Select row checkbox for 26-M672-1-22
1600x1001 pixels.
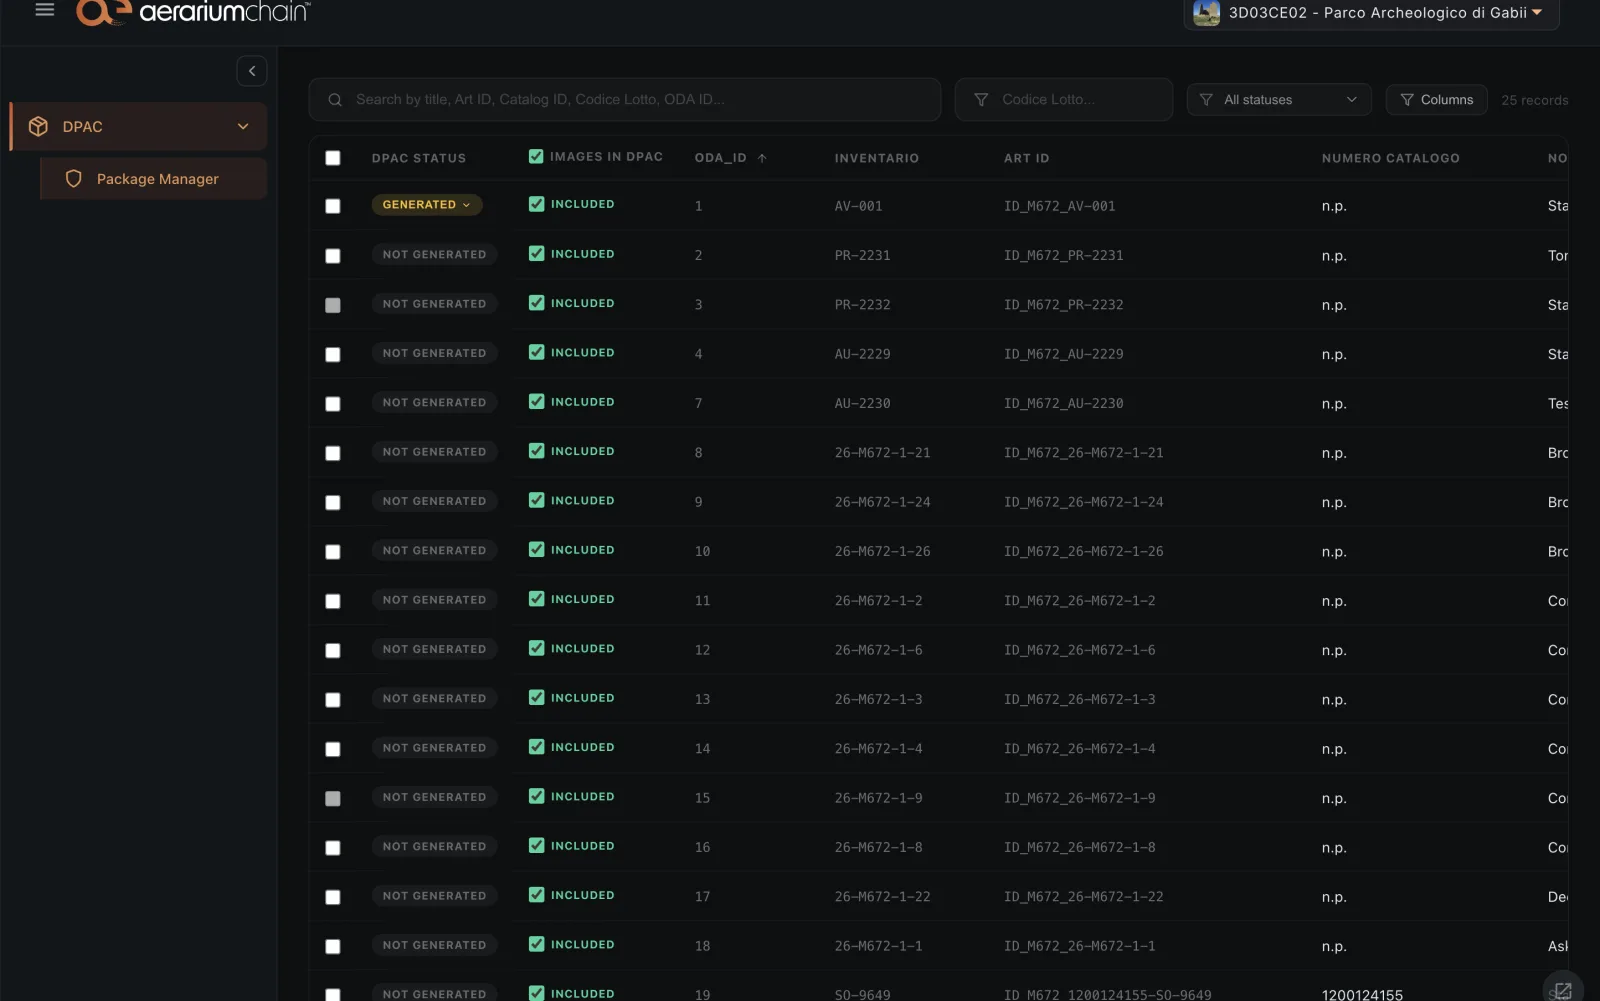[x=333, y=897]
